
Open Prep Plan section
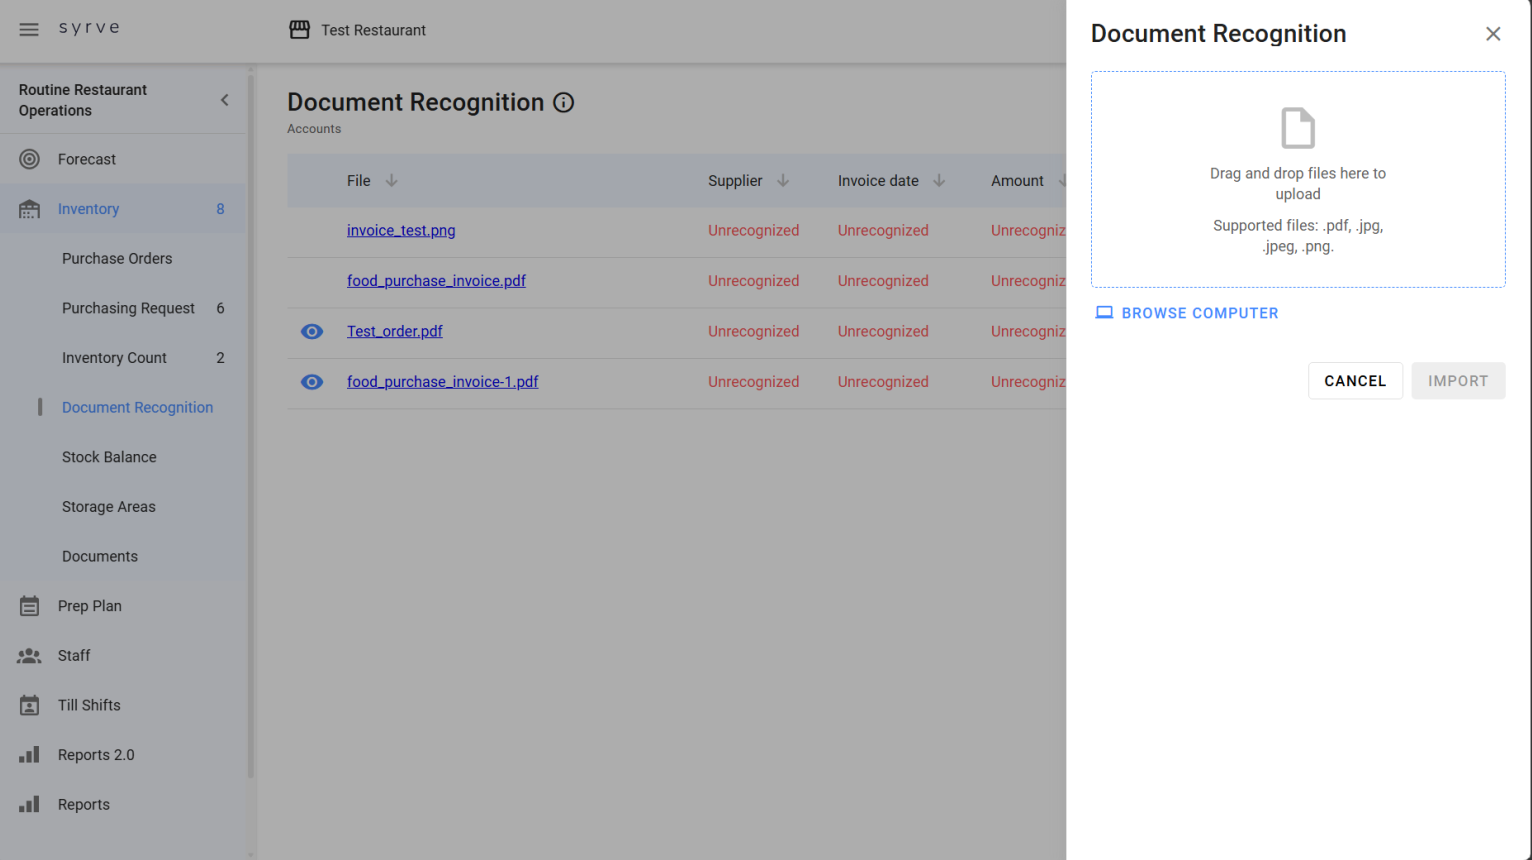(x=90, y=606)
